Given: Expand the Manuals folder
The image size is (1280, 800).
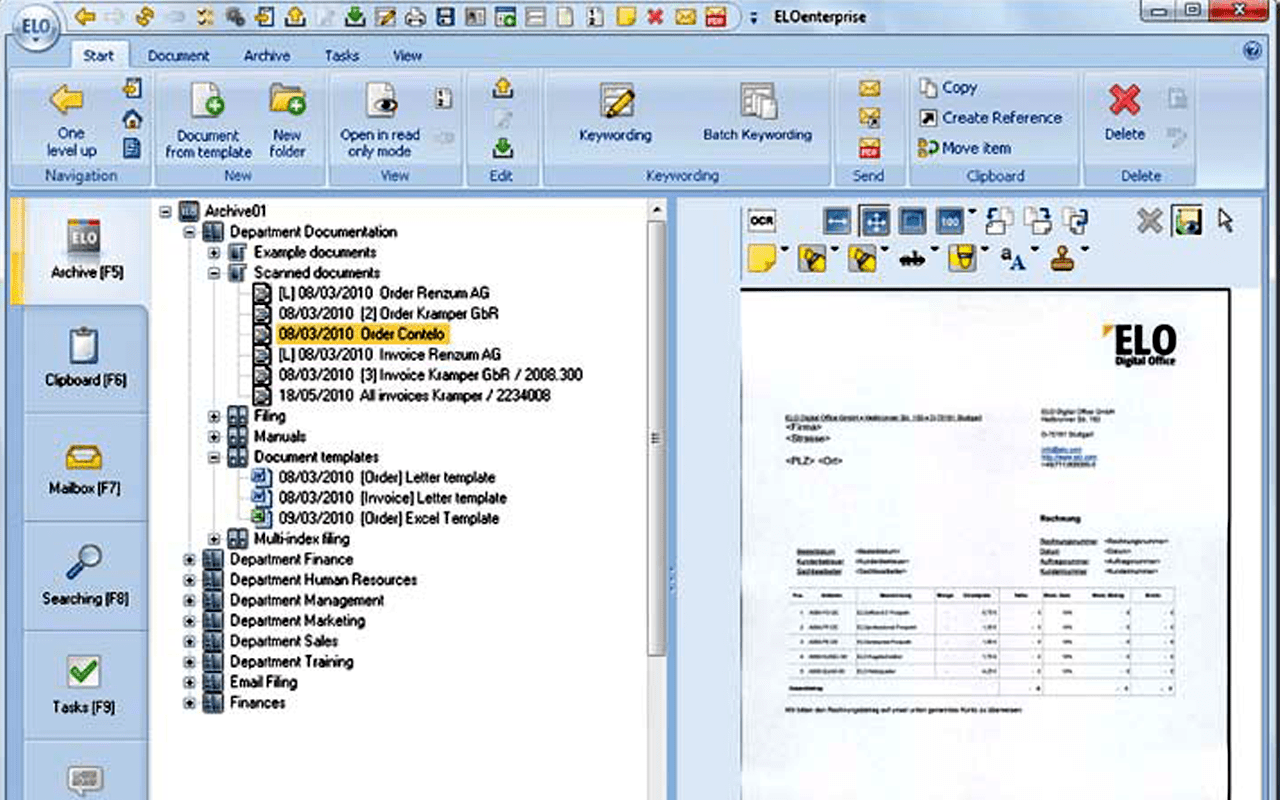Looking at the screenshot, I should point(214,437).
